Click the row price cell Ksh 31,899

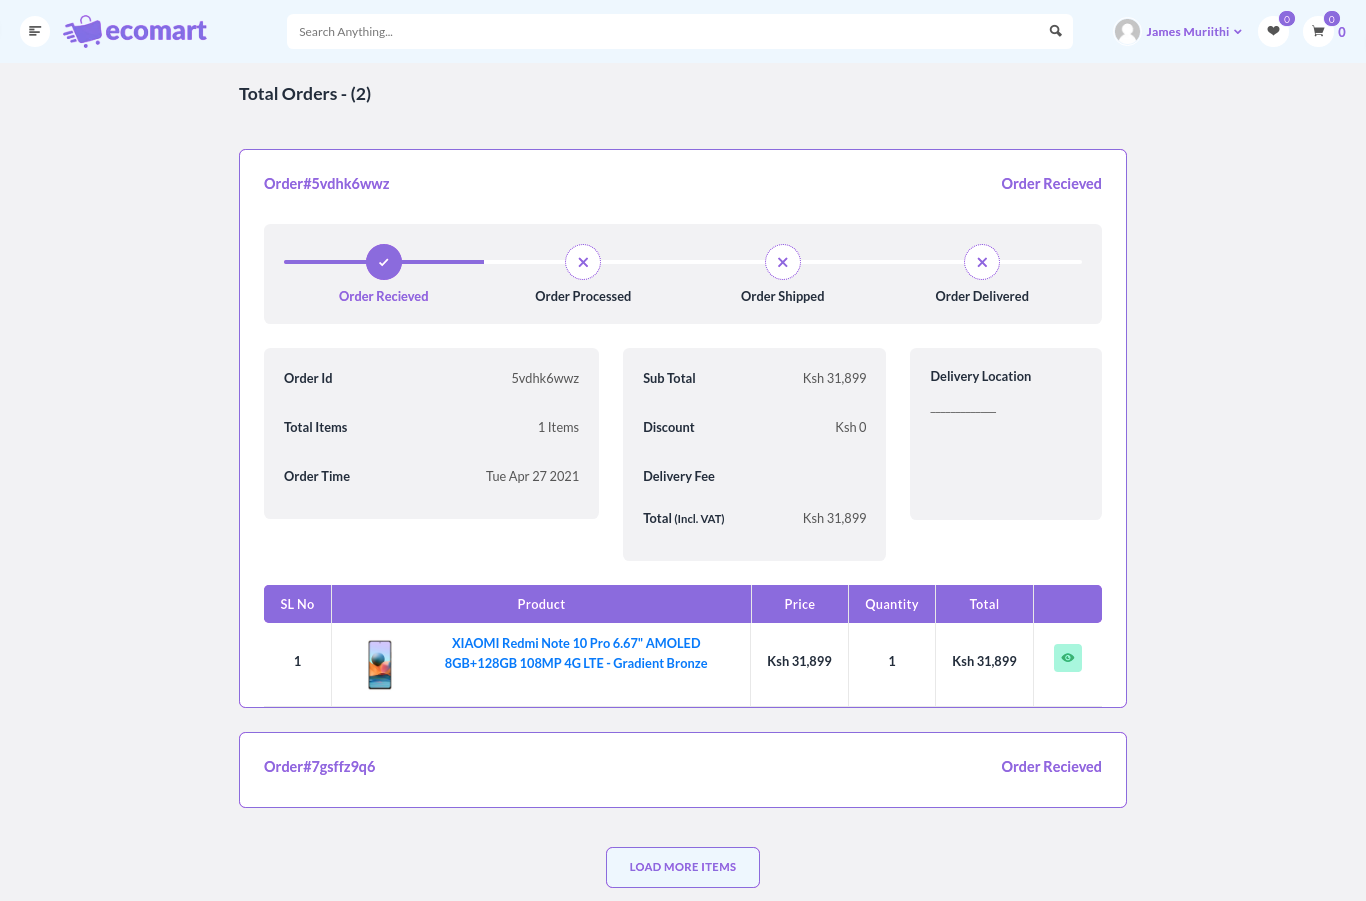coord(799,661)
